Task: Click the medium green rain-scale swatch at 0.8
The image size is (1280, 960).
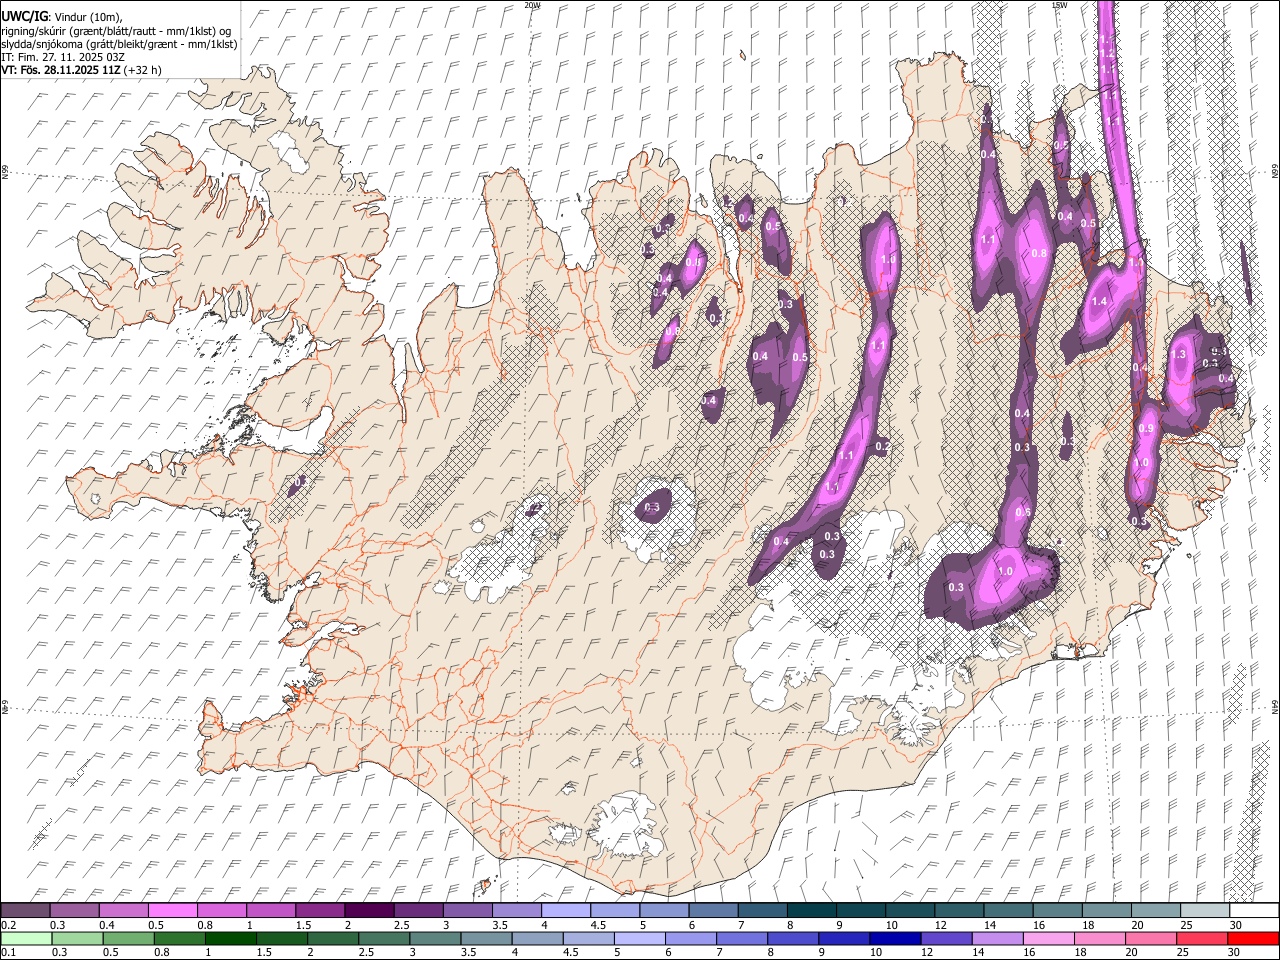Action: click(180, 938)
